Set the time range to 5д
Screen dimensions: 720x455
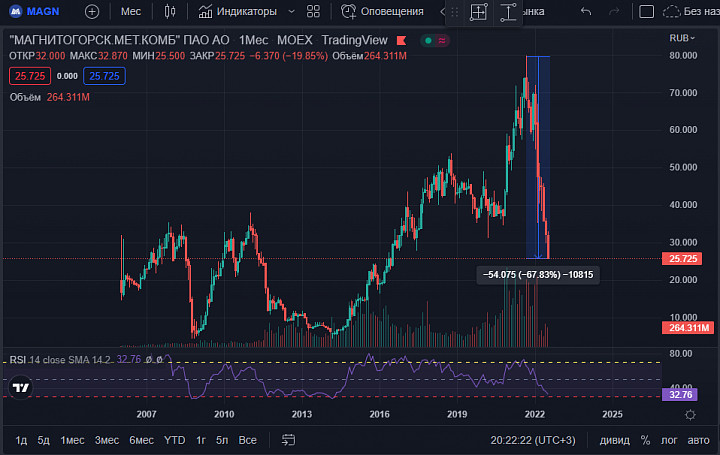(44, 440)
